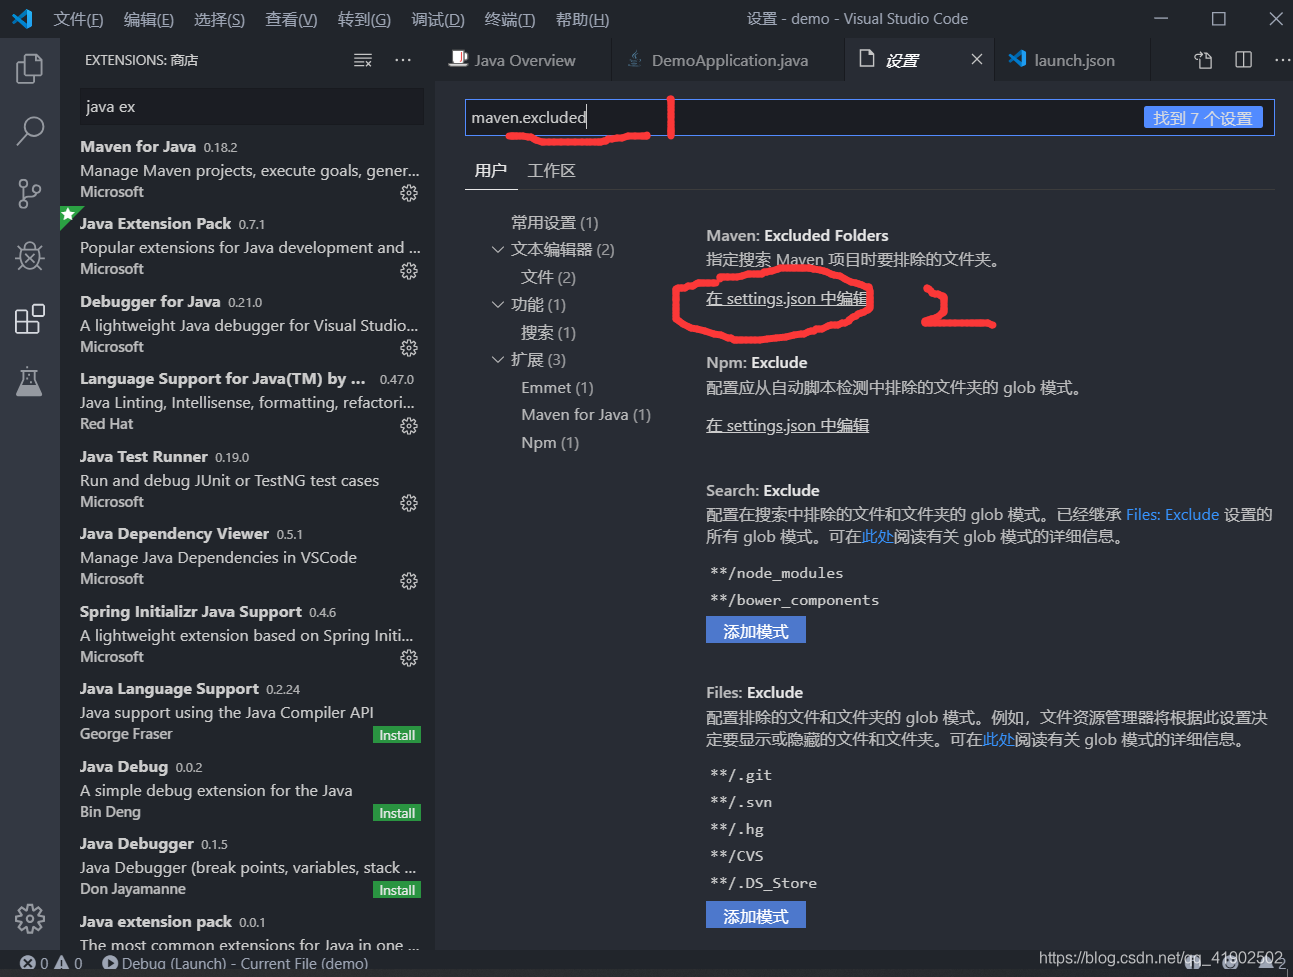Open the Search view in the activity bar
Image resolution: width=1293 pixels, height=977 pixels.
tap(30, 130)
